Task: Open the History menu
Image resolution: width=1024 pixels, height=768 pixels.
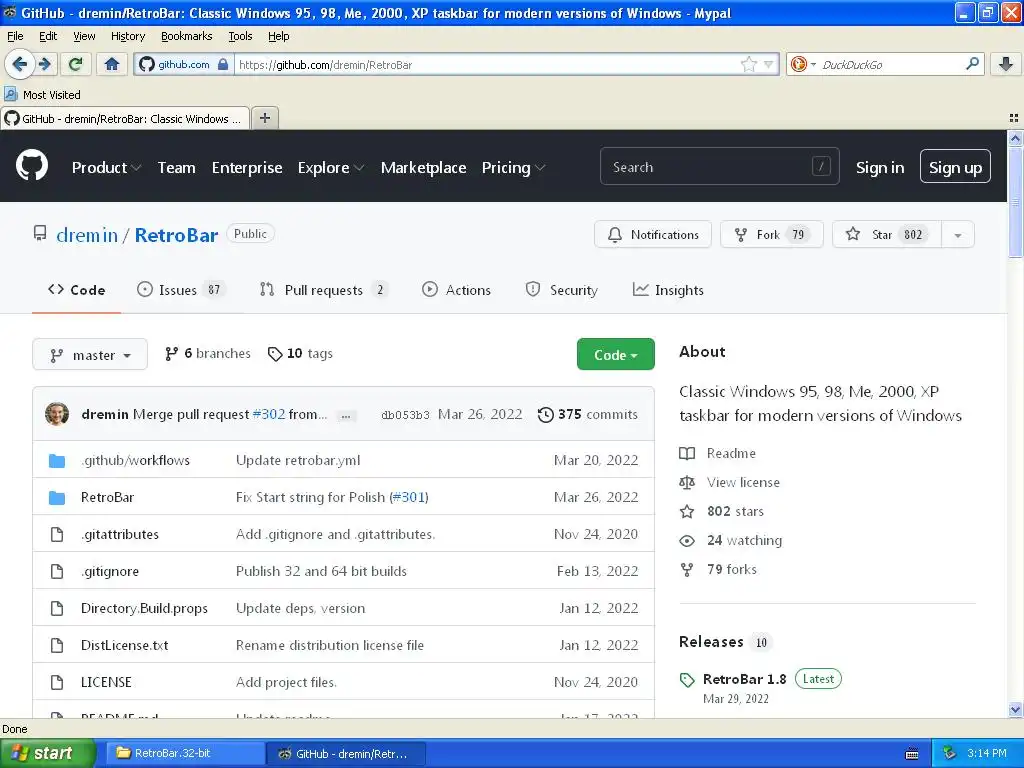Action: (x=127, y=36)
